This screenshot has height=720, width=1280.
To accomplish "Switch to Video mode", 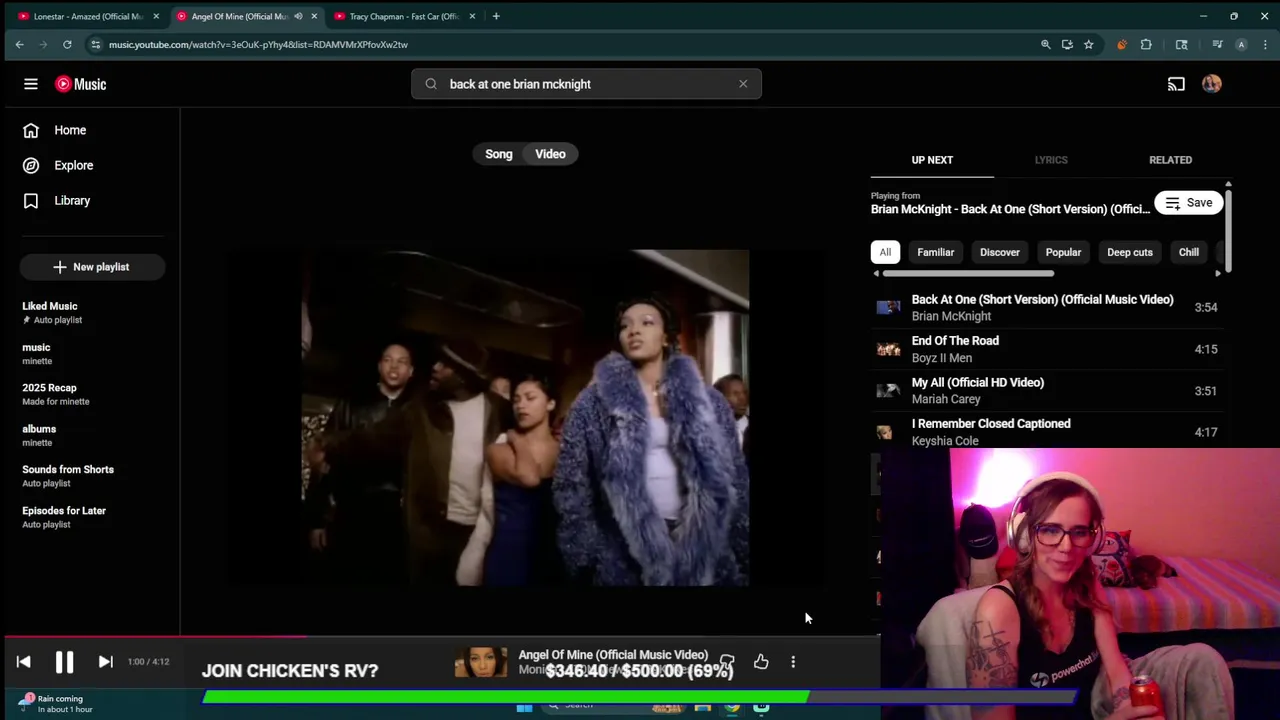I will pyautogui.click(x=550, y=154).
